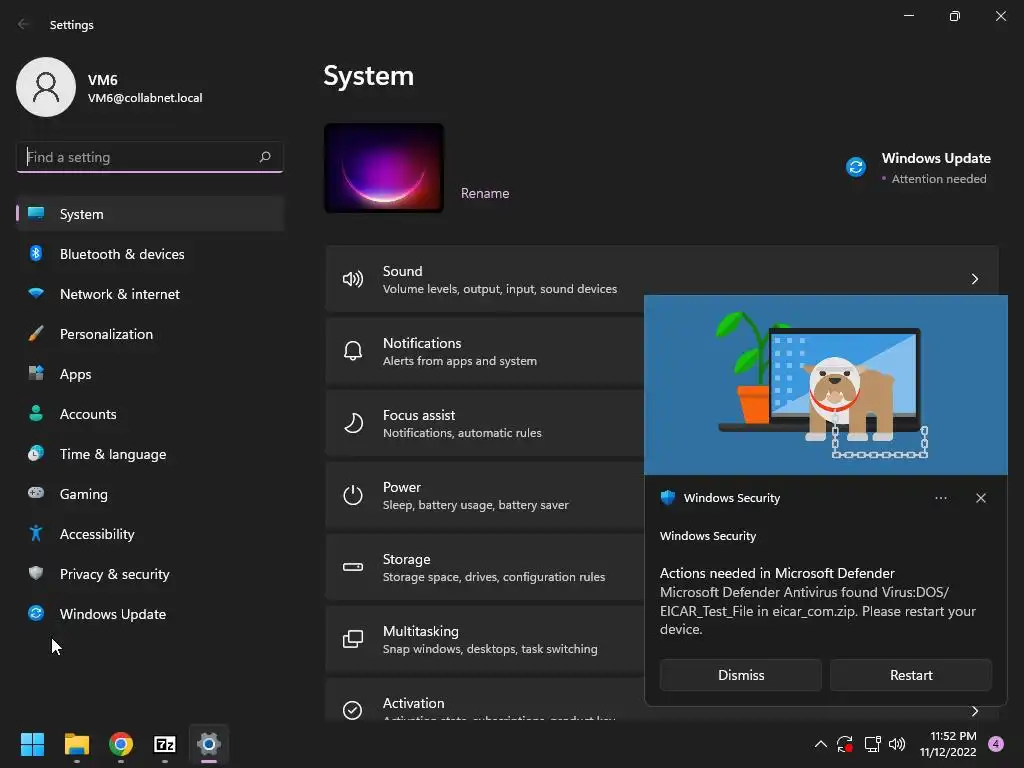Click the Defender virus found message text
The height and width of the screenshot is (768, 1024).
[818, 611]
